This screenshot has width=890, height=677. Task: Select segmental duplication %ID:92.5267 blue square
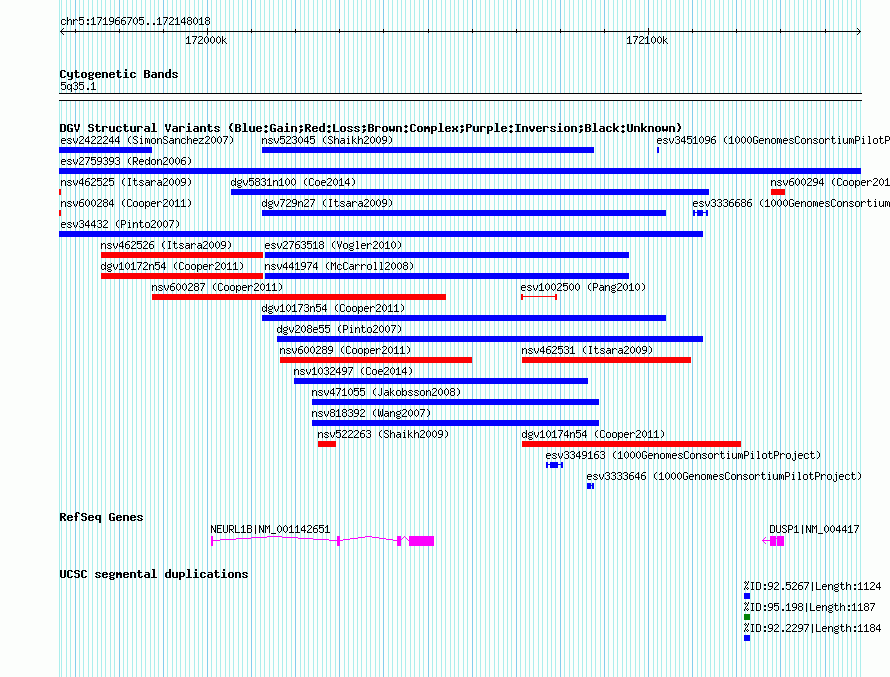[x=747, y=596]
